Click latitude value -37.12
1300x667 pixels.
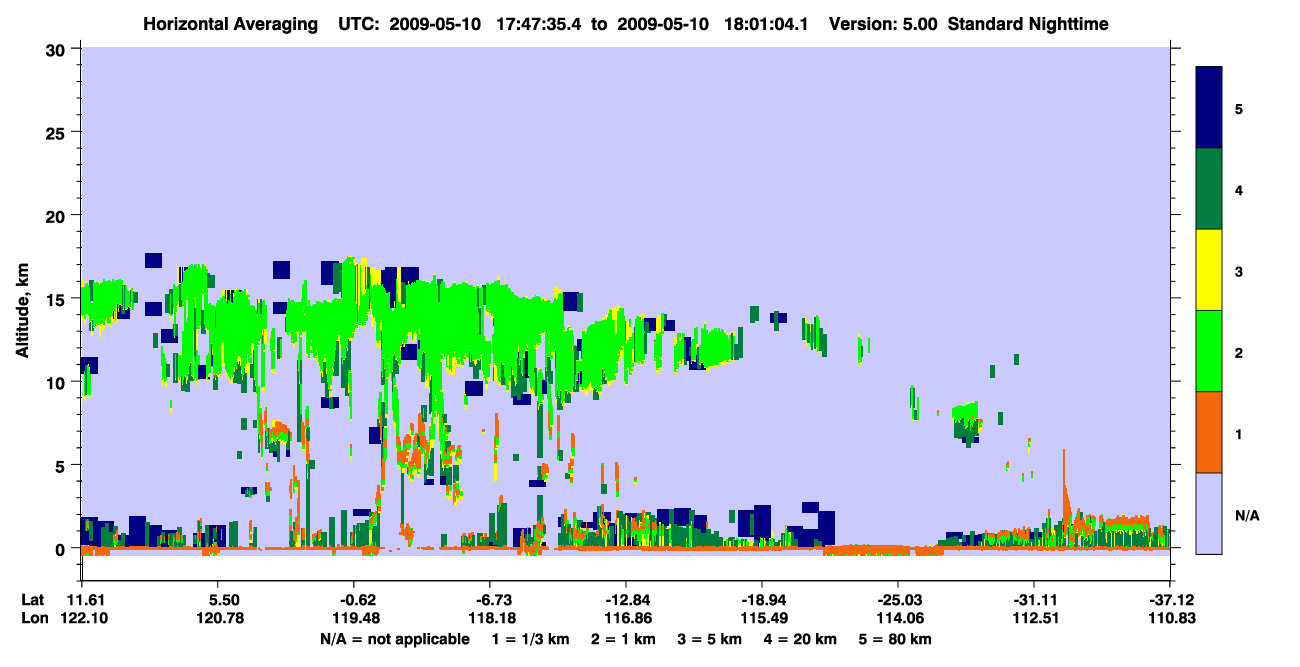(x=1170, y=599)
